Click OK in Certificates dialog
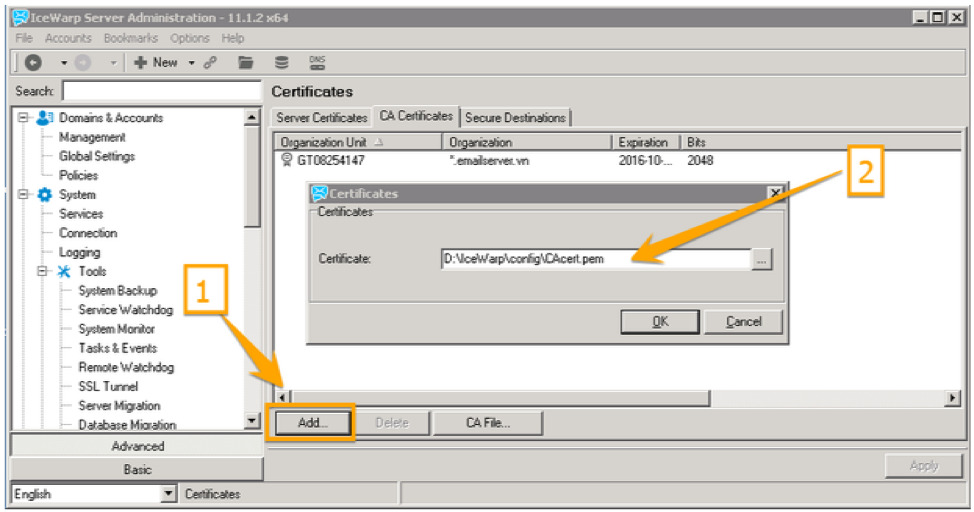This screenshot has height=512, width=974. tap(660, 322)
